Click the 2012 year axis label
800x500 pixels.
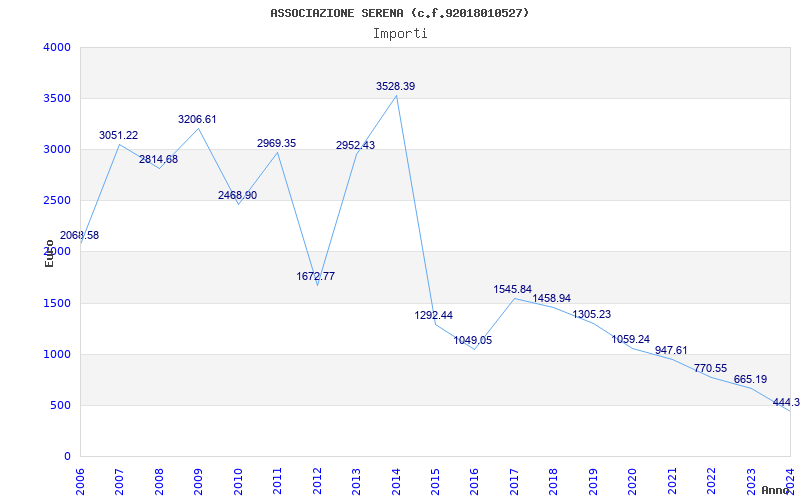[317, 481]
